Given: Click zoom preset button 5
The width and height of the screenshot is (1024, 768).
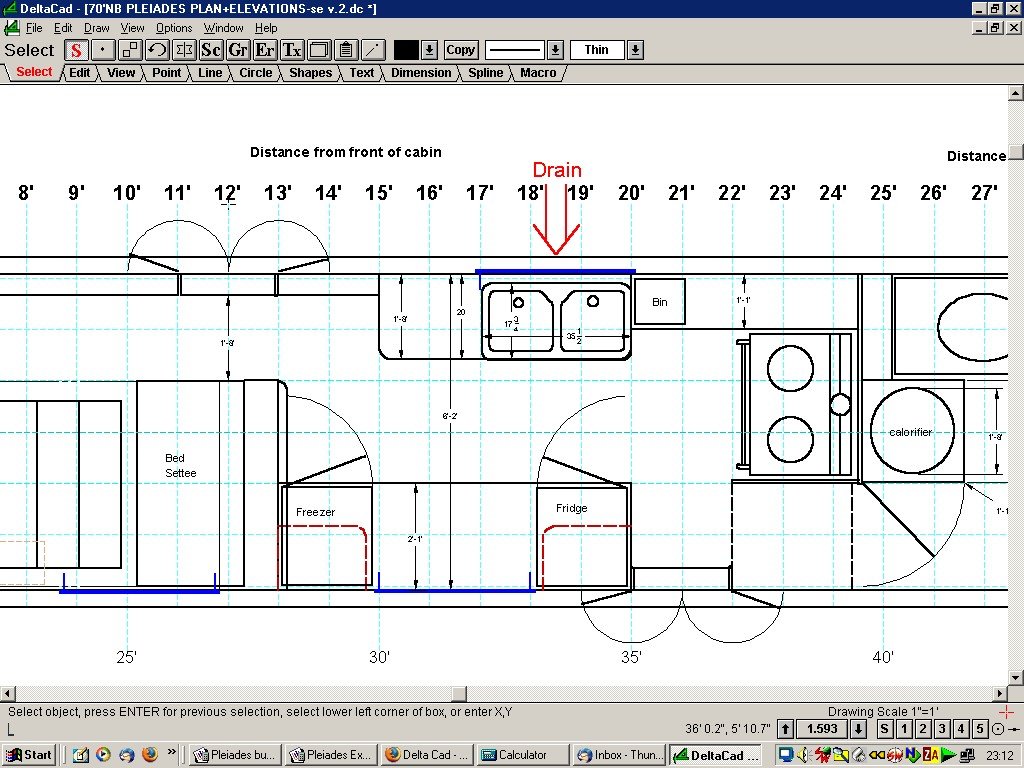Looking at the screenshot, I should tap(980, 729).
